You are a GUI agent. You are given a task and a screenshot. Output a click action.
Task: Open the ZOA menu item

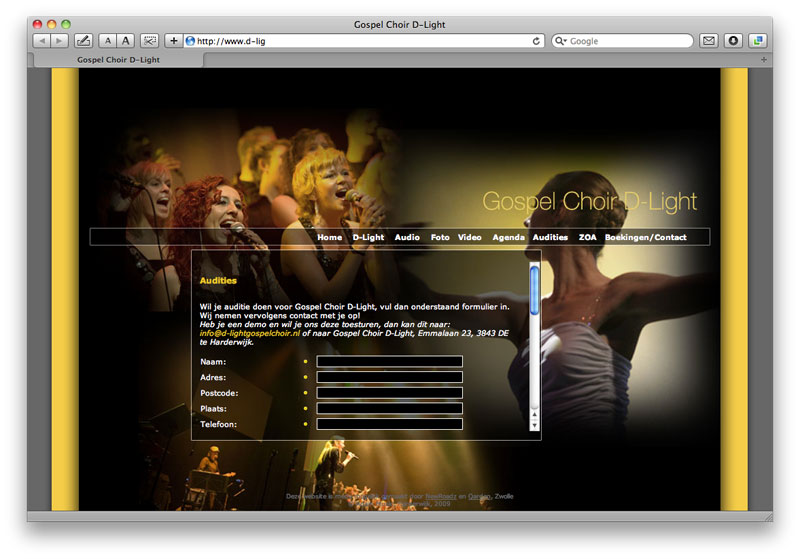(587, 237)
